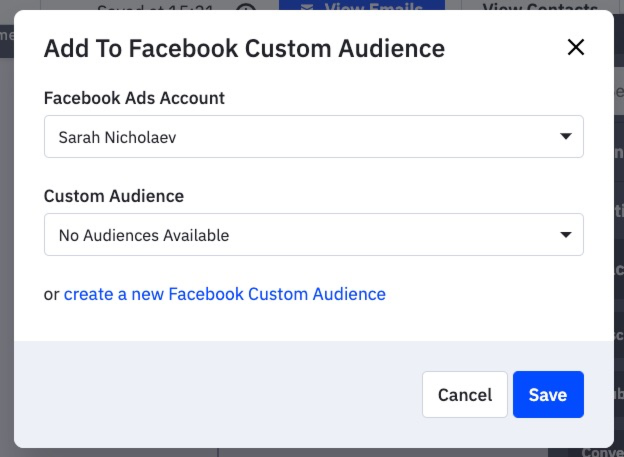The height and width of the screenshot is (457, 624).
Task: Cancel the dialog
Action: [x=465, y=395]
